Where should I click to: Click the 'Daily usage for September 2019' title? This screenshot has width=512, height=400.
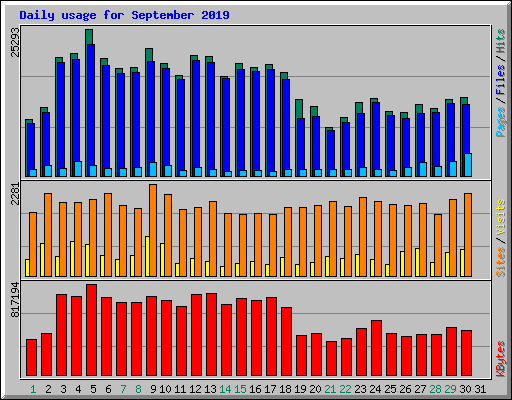(124, 15)
